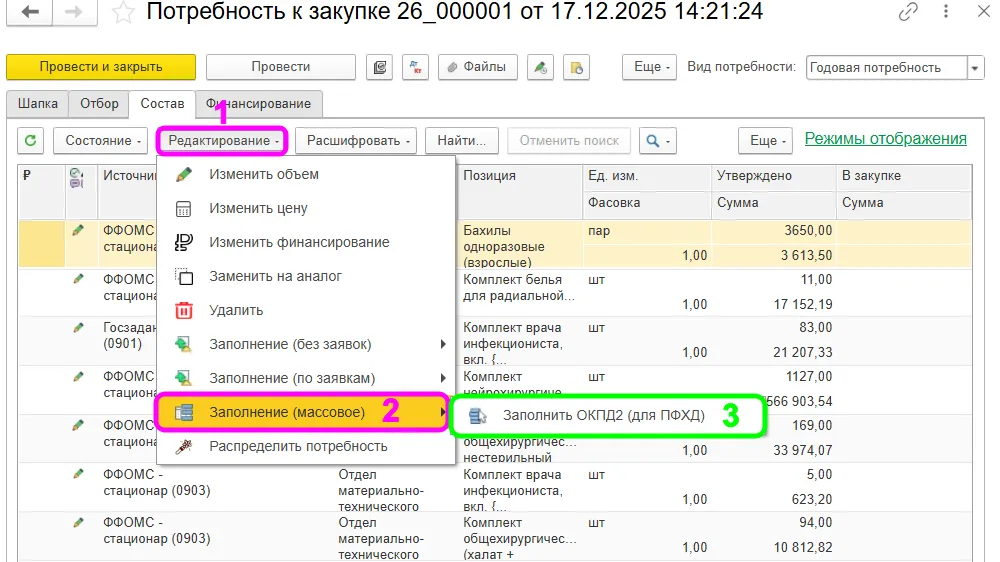Click the icon of Заполнить ОКПД2 item
The width and height of the screenshot is (1000, 562).
(477, 416)
